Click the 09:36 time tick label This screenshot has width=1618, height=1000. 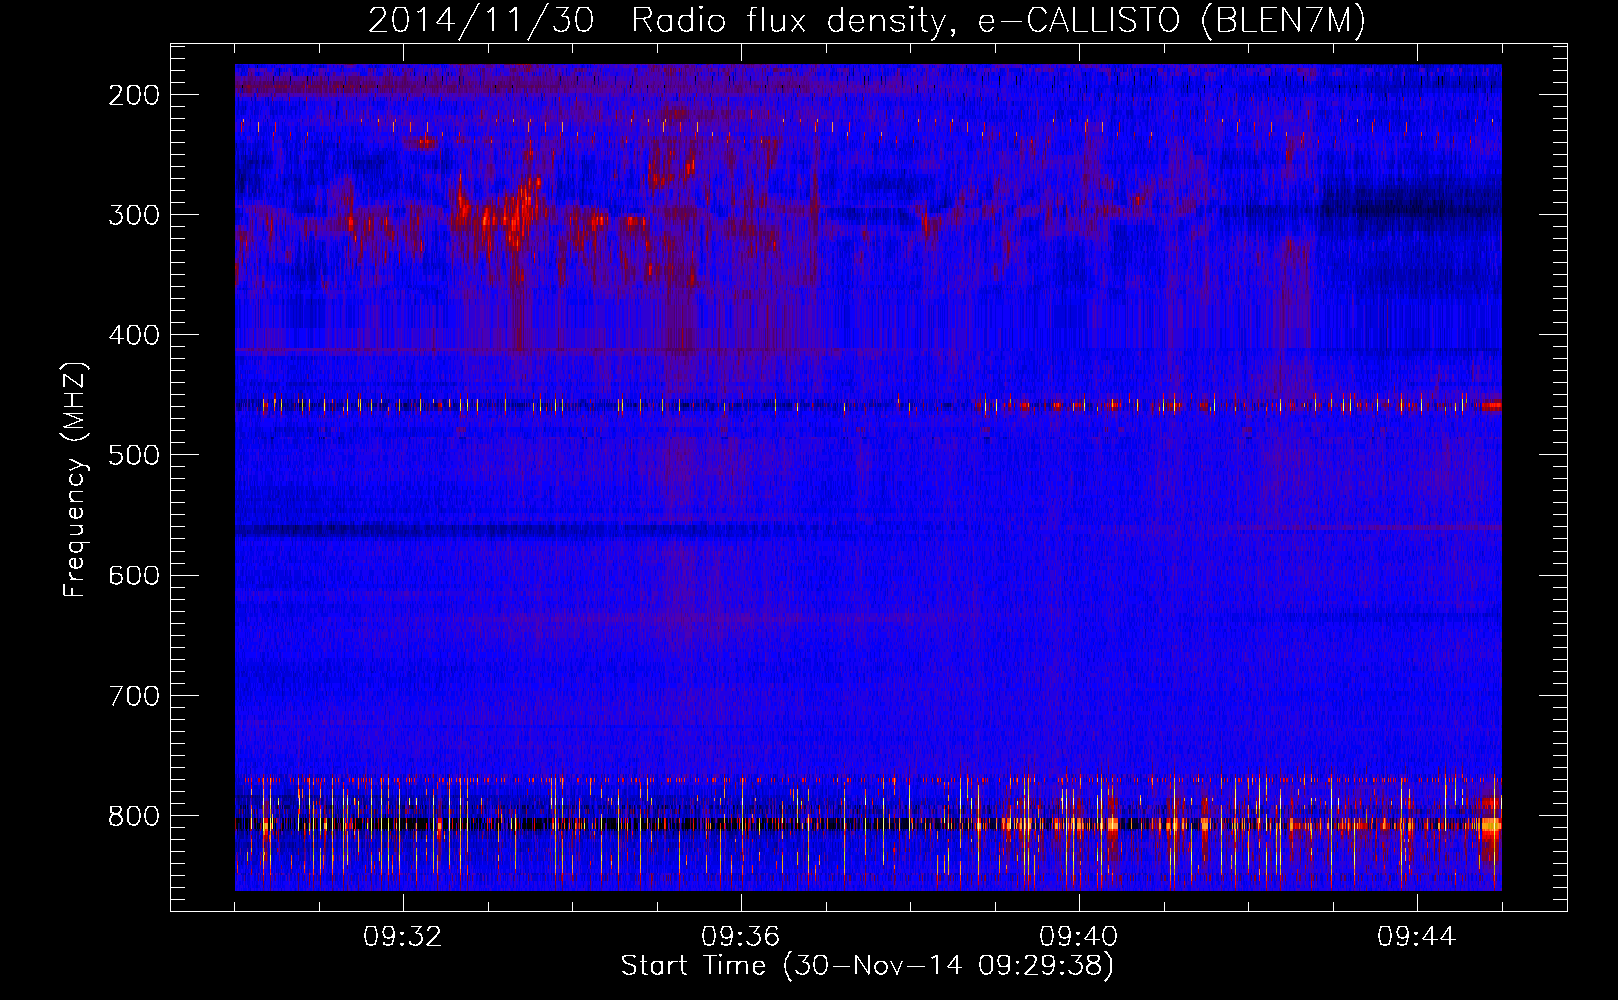pyautogui.click(x=741, y=937)
